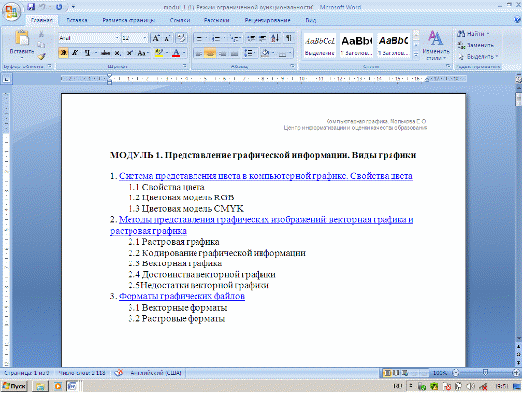The height and width of the screenshot is (393, 523).
Task: Apply red font color button
Action: 176,53
